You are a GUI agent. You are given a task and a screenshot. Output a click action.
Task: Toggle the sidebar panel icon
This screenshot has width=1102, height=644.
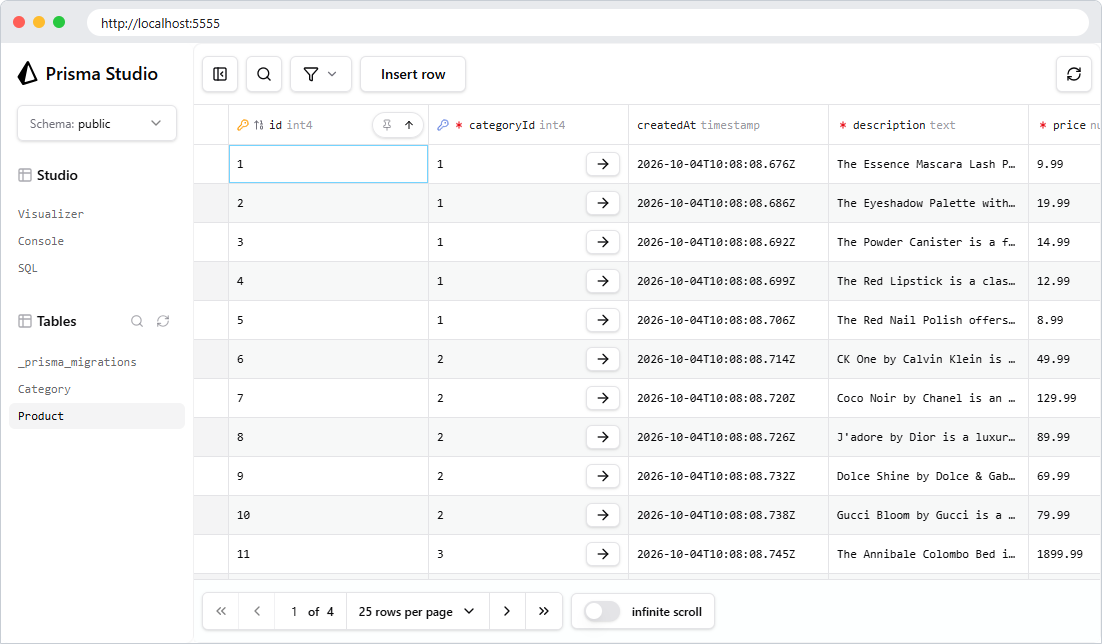(x=220, y=75)
